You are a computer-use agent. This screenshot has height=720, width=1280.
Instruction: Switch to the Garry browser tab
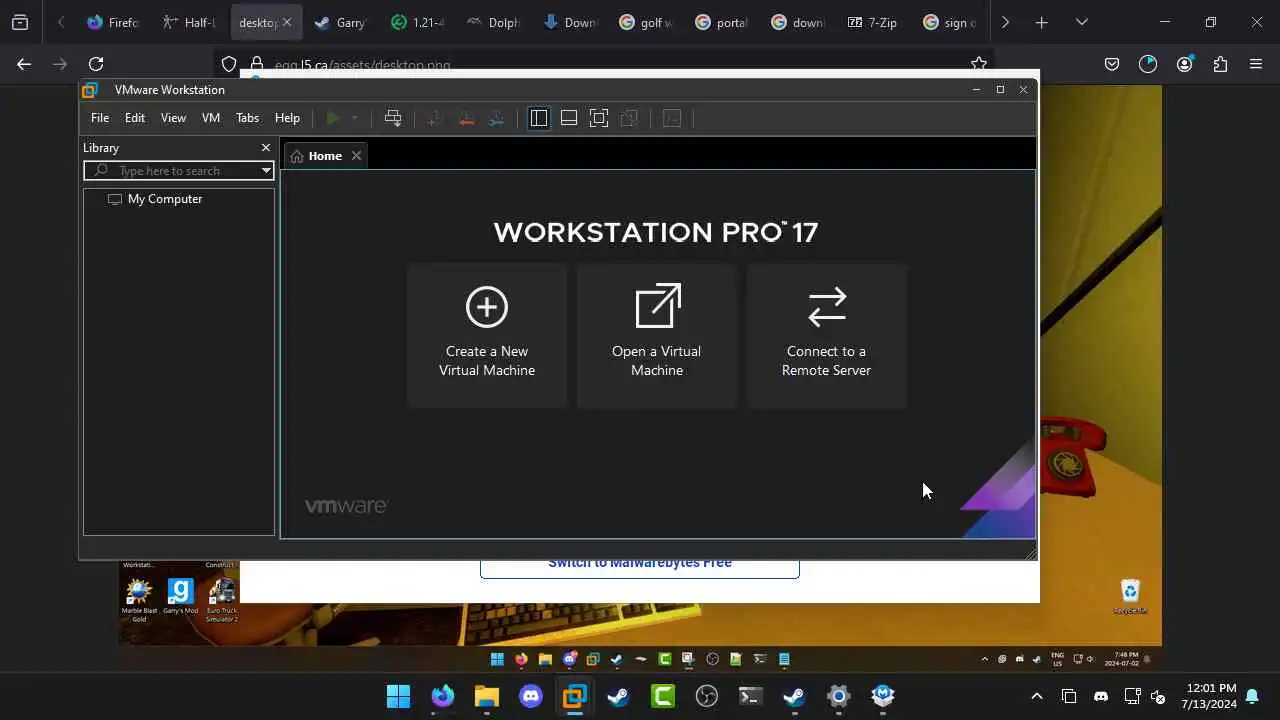[340, 22]
